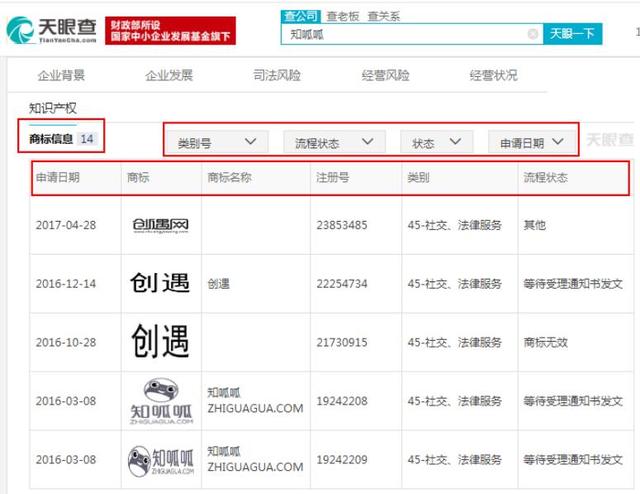Click the date 2016-10-28
The image size is (640, 494).
point(66,343)
